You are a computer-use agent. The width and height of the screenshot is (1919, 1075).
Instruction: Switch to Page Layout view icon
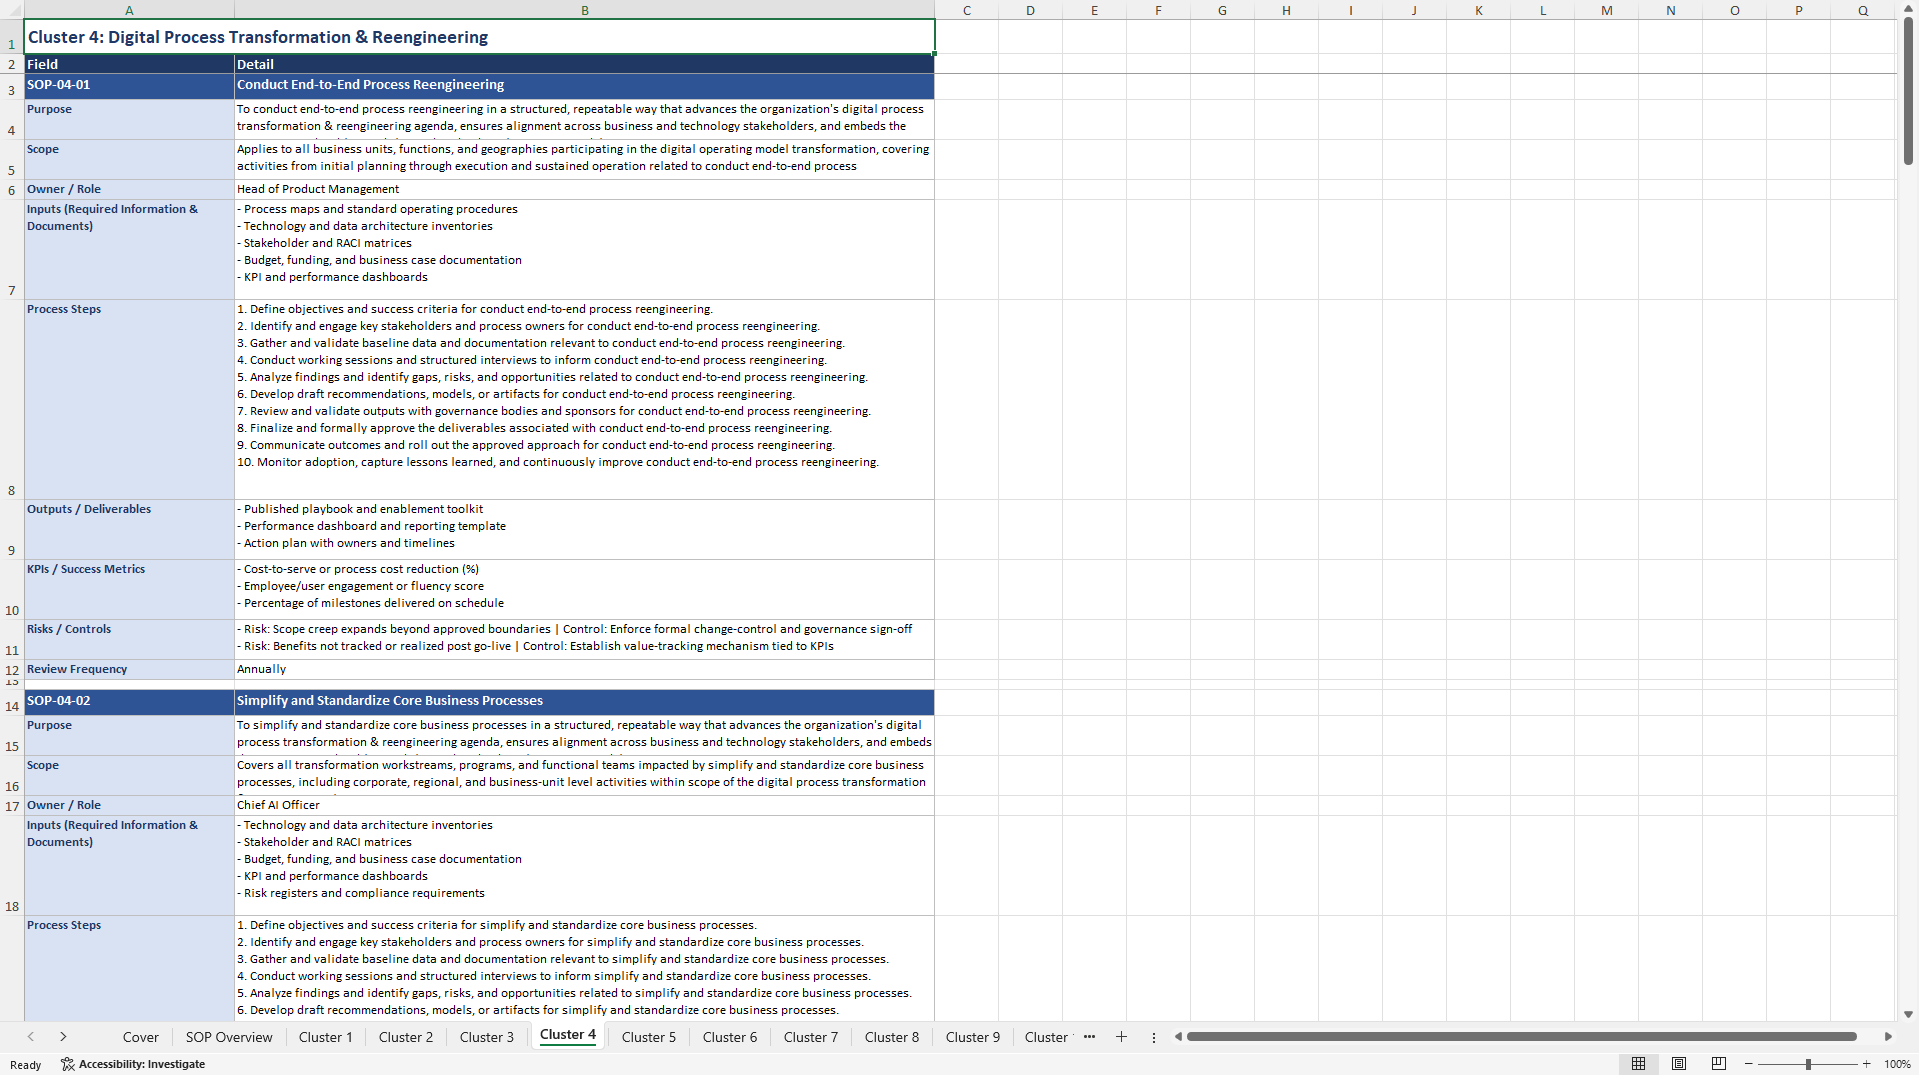click(x=1679, y=1064)
